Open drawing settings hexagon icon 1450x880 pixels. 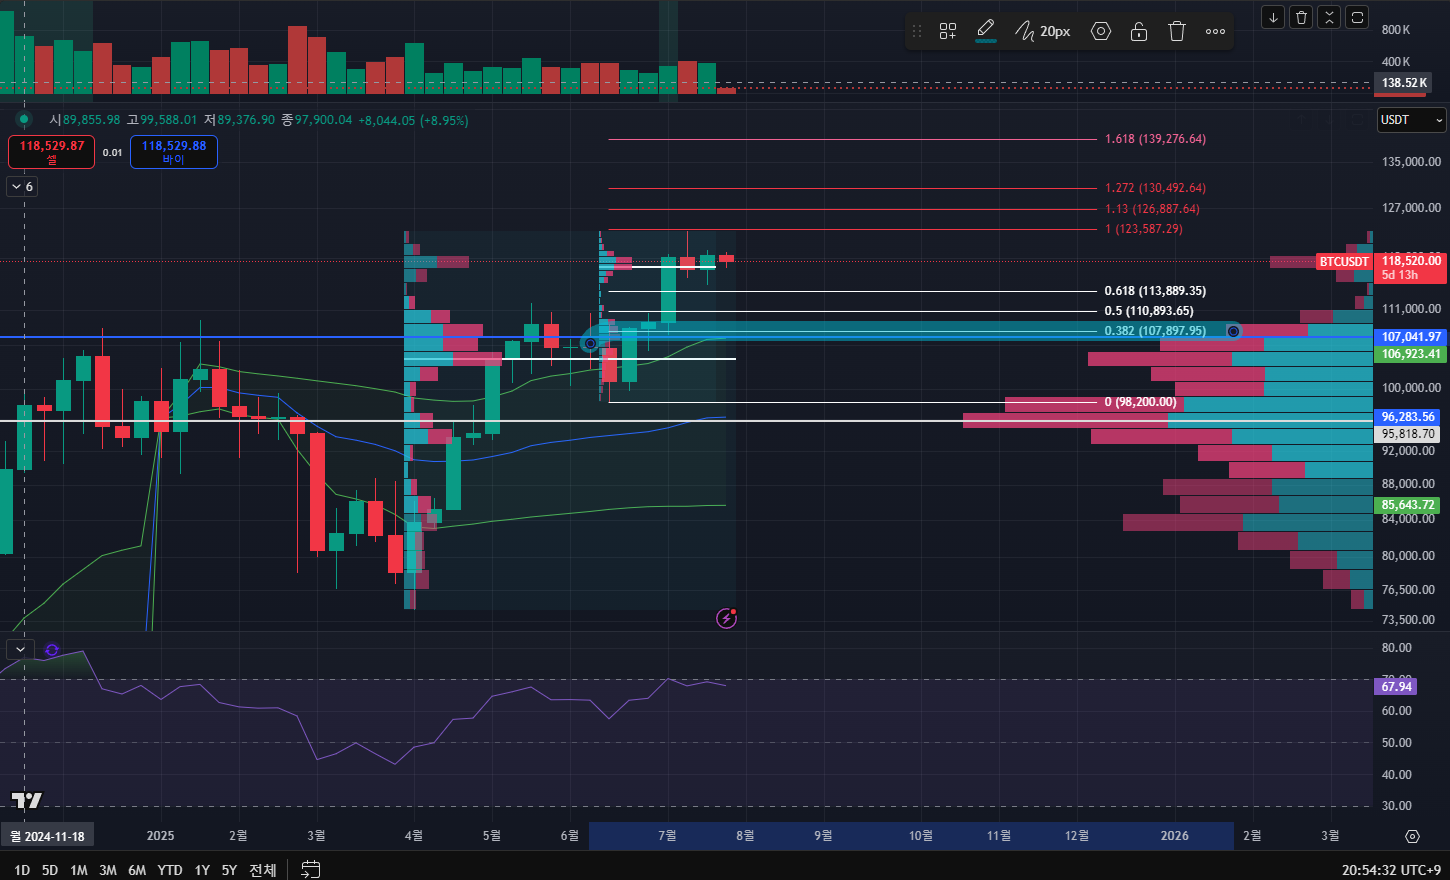pyautogui.click(x=1101, y=31)
